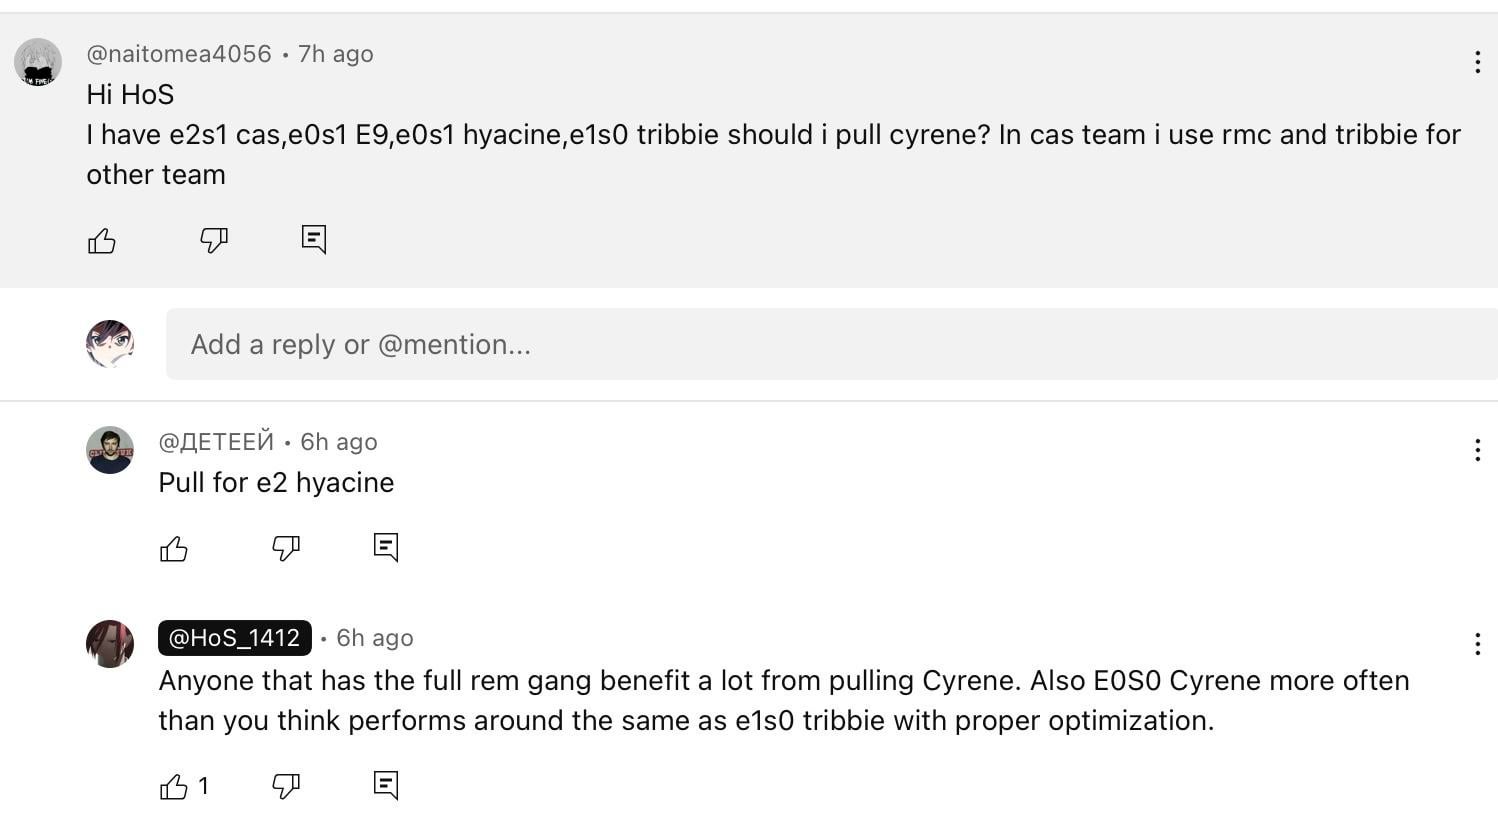This screenshot has height=821, width=1498.
Task: Click HoS_1412's profile avatar
Action: (110, 644)
